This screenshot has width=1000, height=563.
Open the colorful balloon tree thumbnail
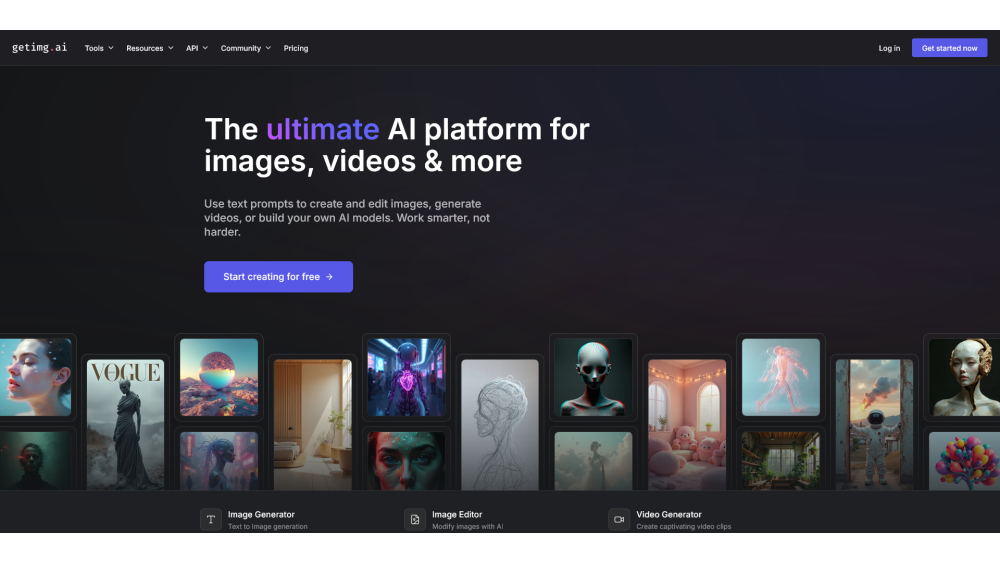tap(964, 461)
